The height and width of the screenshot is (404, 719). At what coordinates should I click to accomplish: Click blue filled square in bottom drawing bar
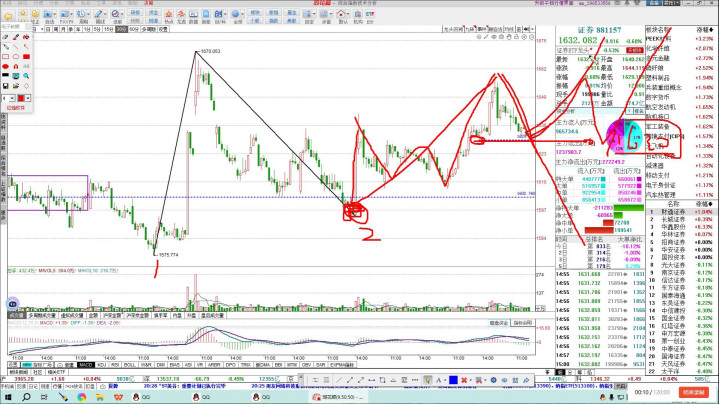(x=453, y=380)
